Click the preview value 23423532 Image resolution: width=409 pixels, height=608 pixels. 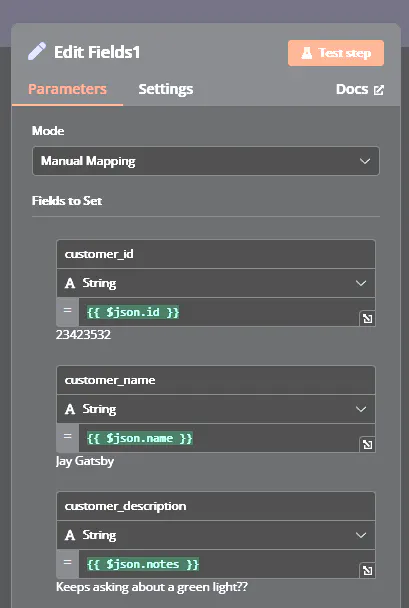tap(83, 335)
